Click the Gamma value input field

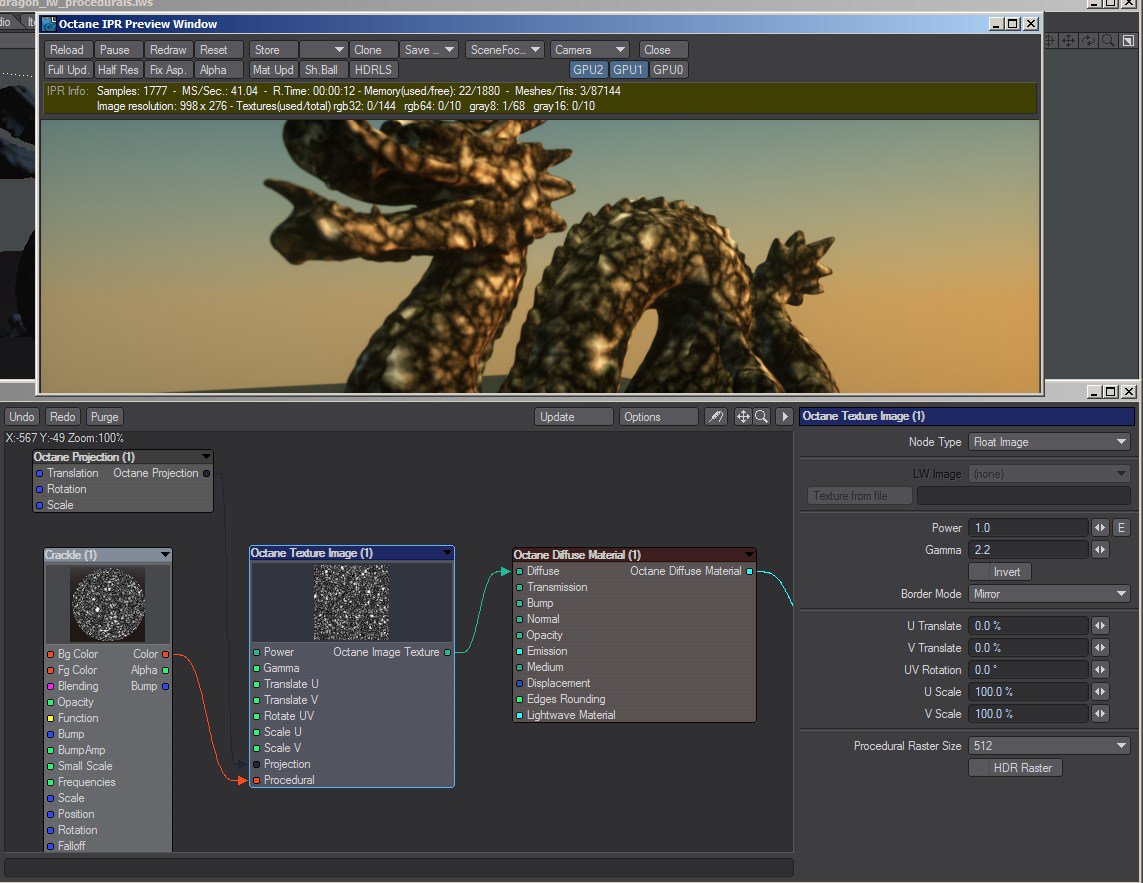pos(1029,549)
